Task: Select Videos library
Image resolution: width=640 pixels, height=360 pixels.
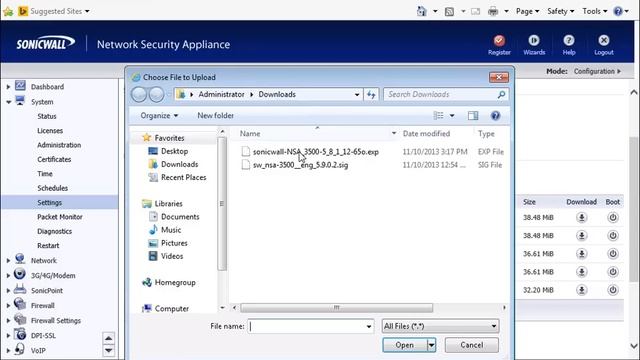Action: point(172,256)
